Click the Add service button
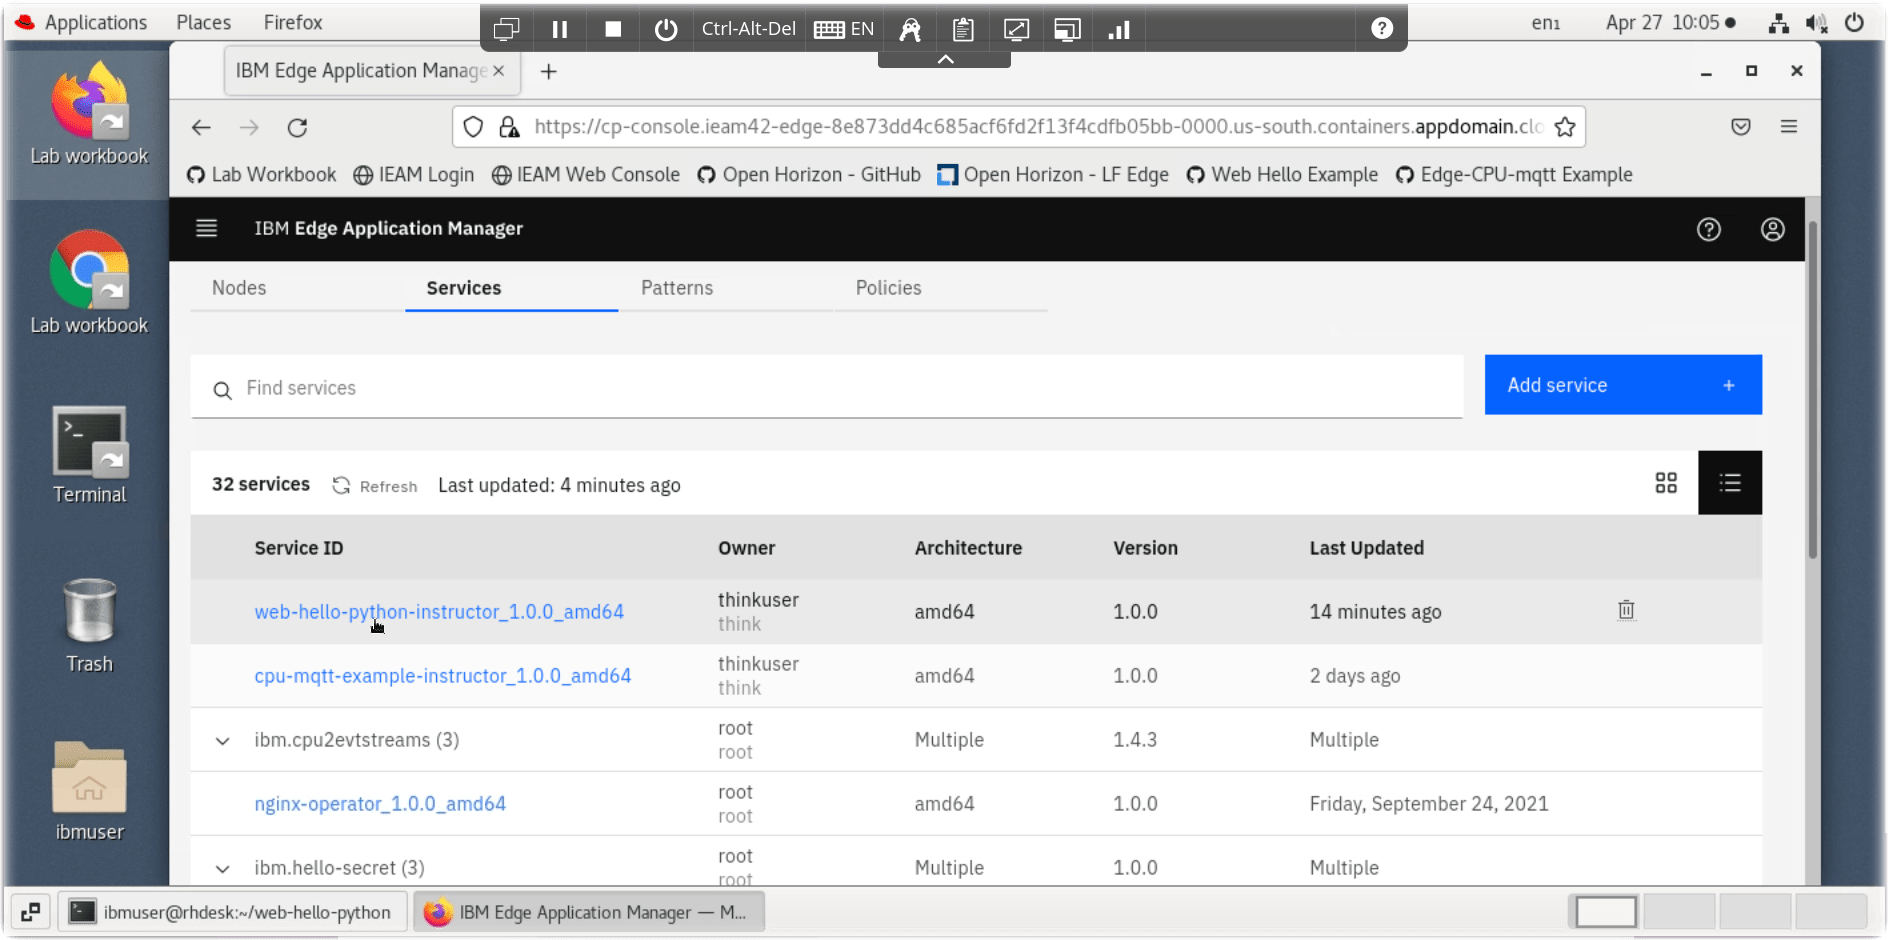This screenshot has width=1888, height=940. coord(1623,385)
